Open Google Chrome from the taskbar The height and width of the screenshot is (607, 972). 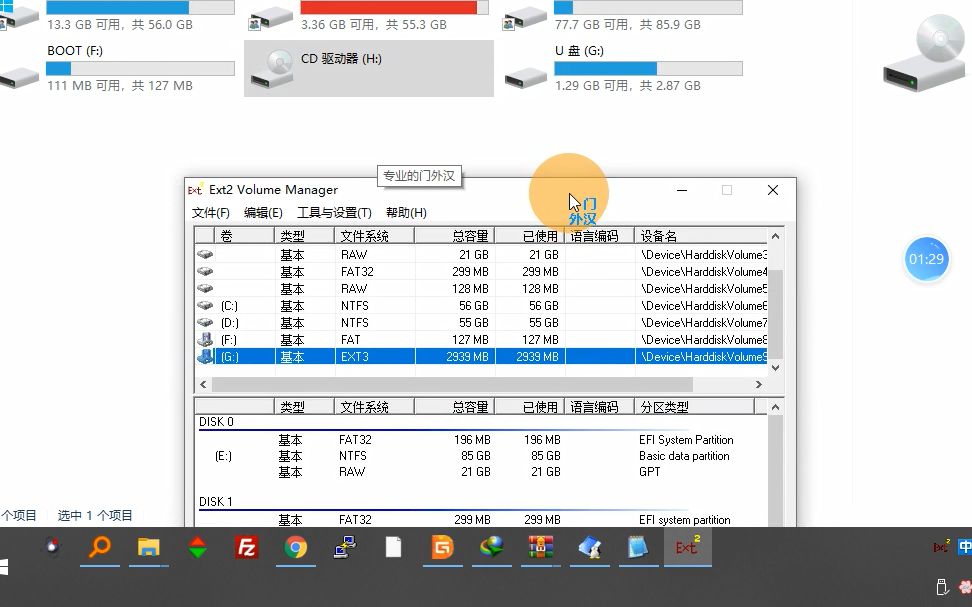[295, 548]
